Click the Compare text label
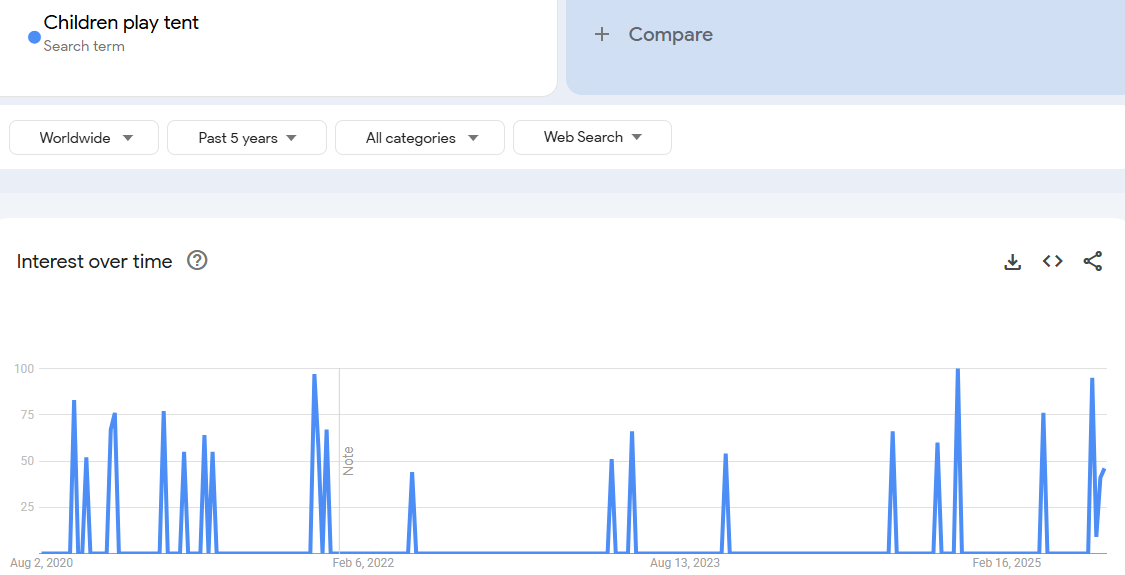This screenshot has width=1125, height=575. (x=670, y=35)
